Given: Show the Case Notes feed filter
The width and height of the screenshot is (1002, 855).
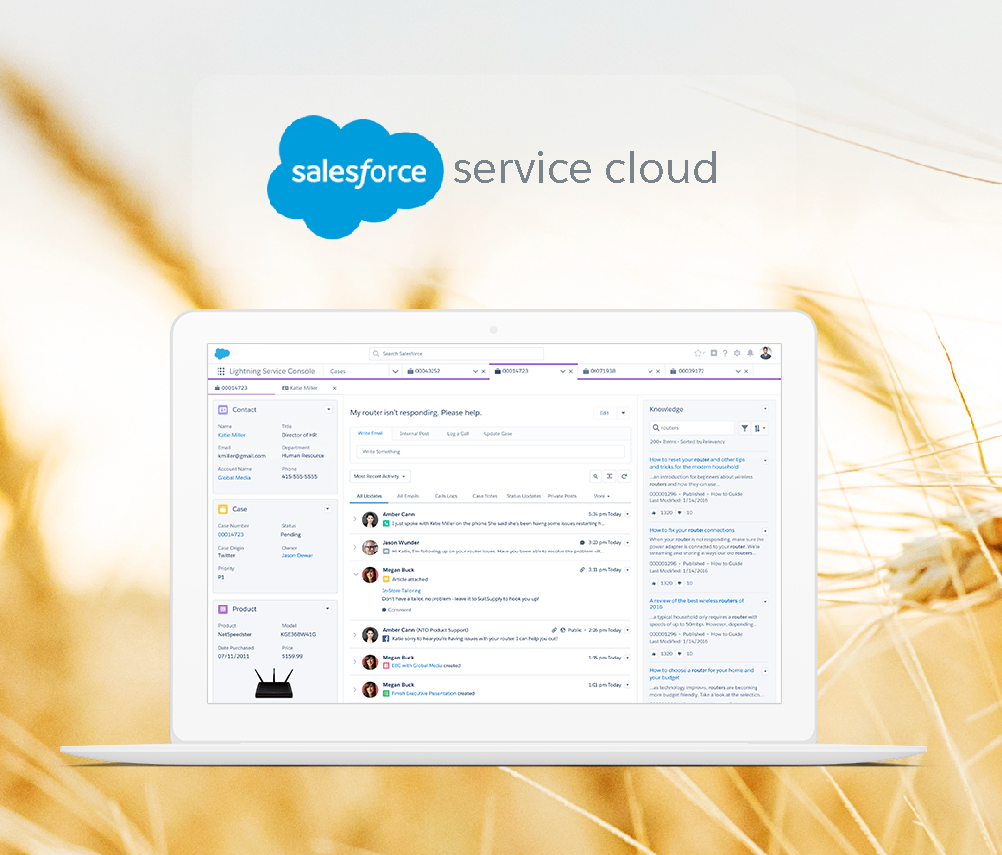Looking at the screenshot, I should pyautogui.click(x=484, y=497).
